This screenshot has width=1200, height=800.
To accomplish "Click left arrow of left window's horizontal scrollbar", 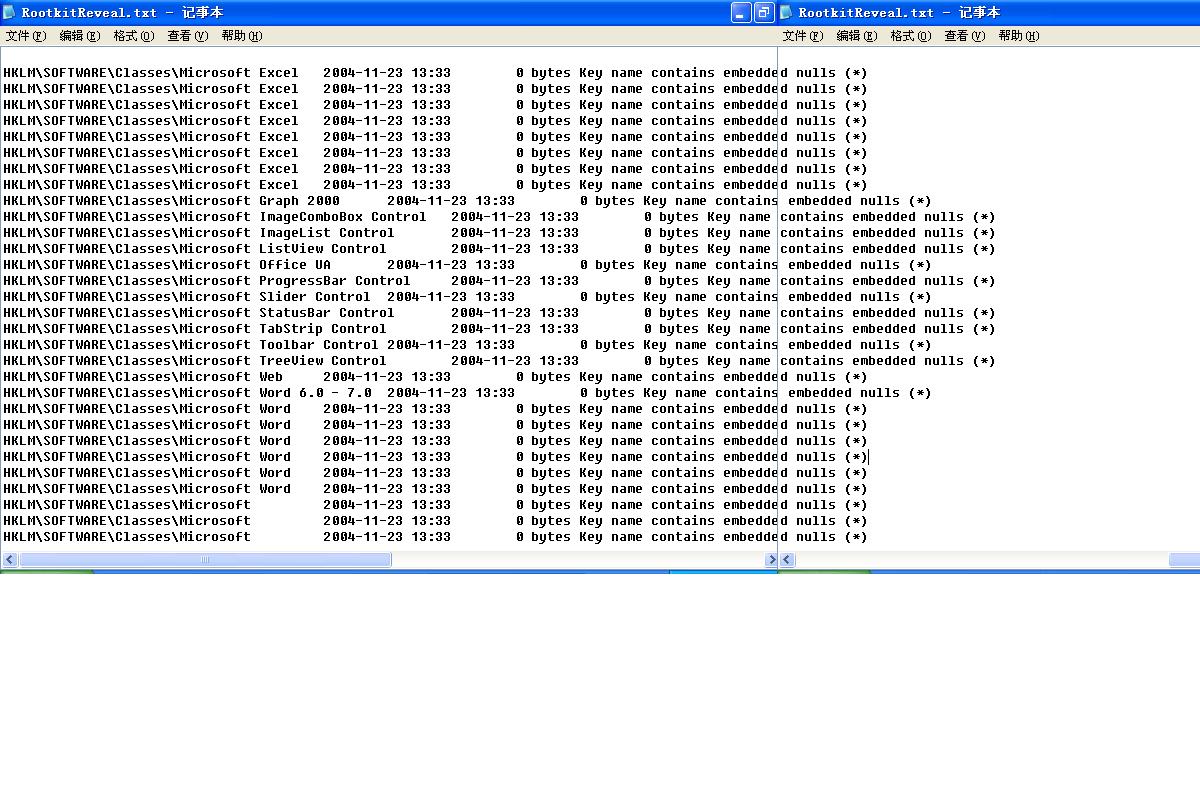I will pos(10,560).
